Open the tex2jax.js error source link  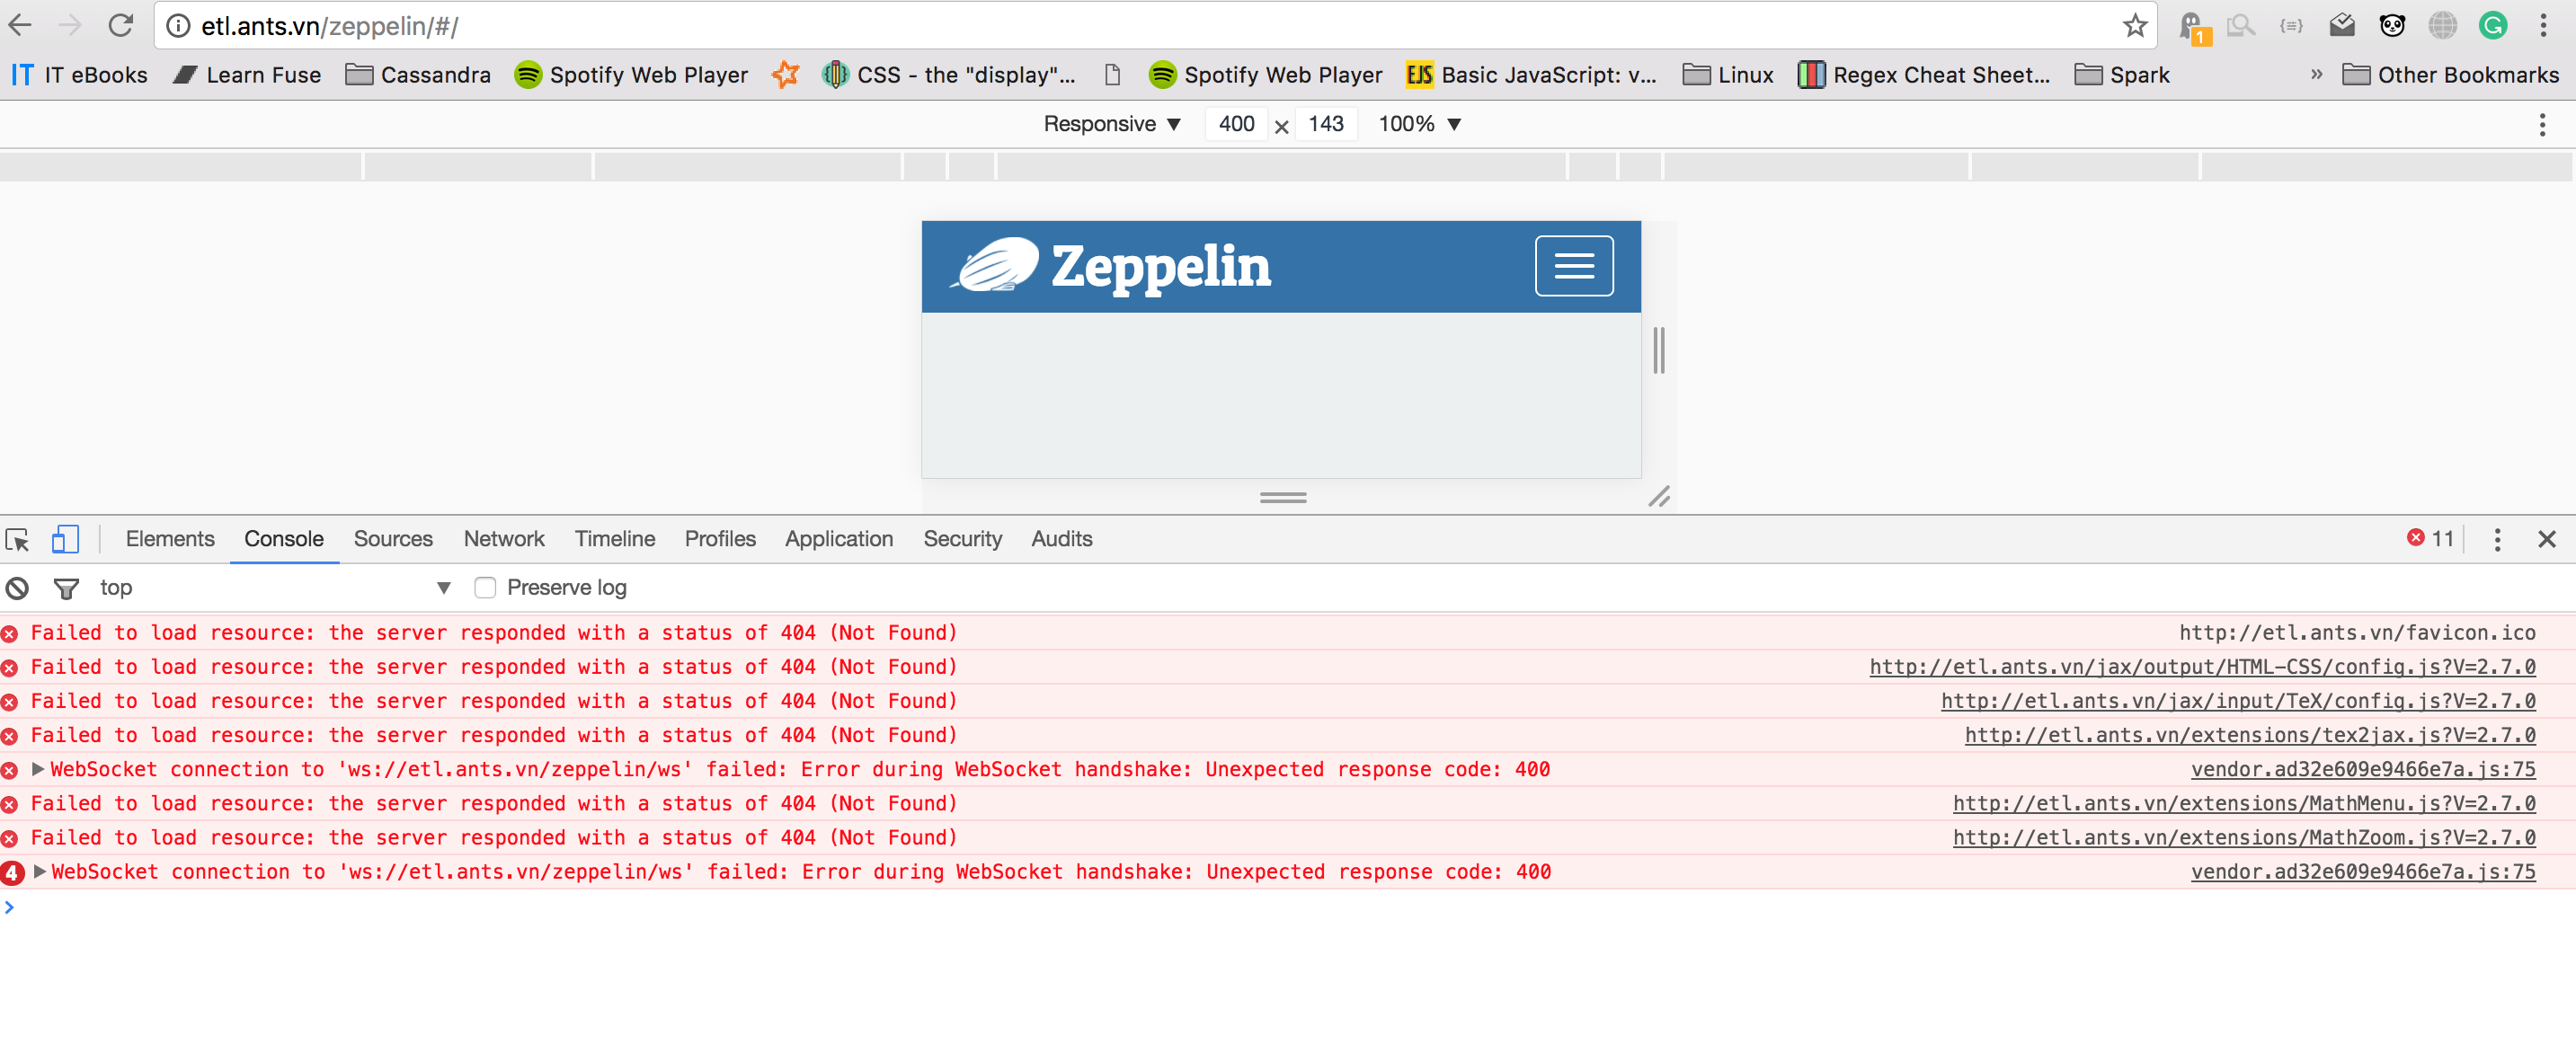pos(2249,735)
